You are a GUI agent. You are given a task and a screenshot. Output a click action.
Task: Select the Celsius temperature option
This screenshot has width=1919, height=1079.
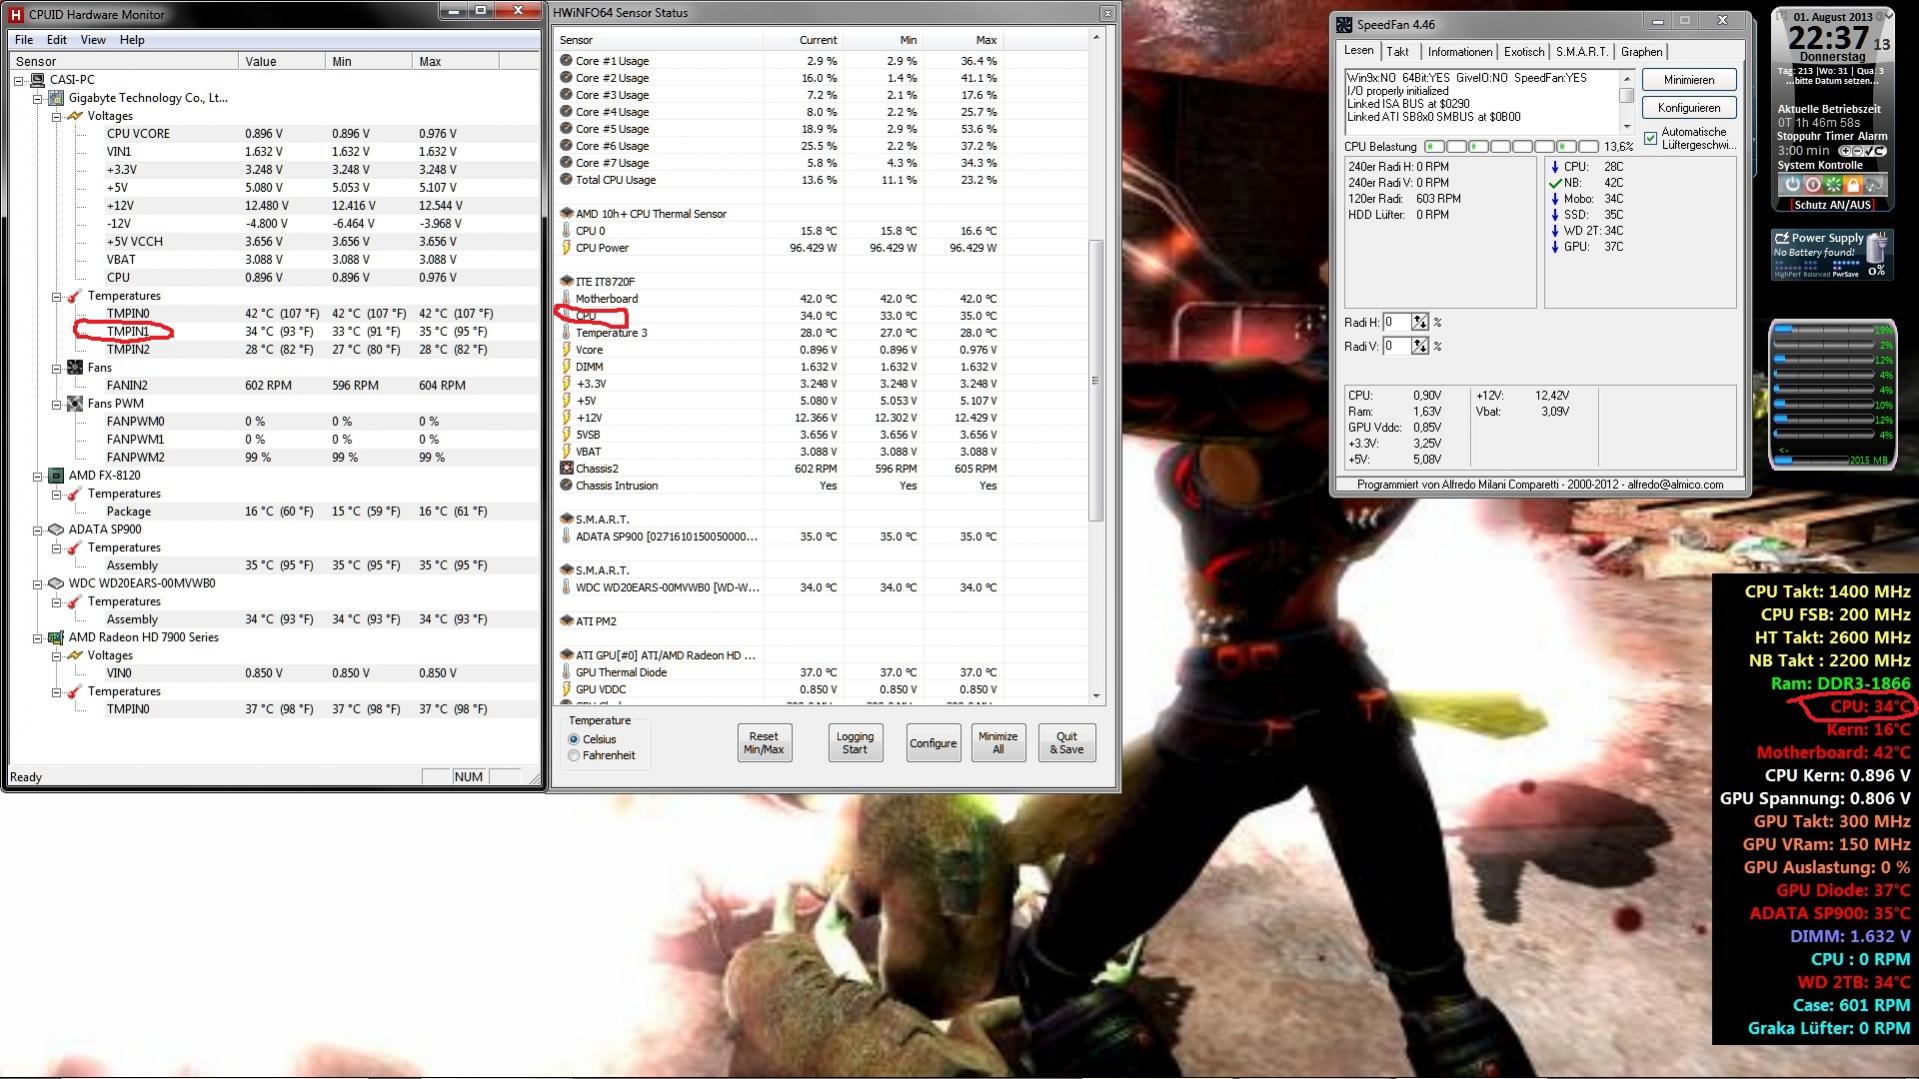click(594, 740)
